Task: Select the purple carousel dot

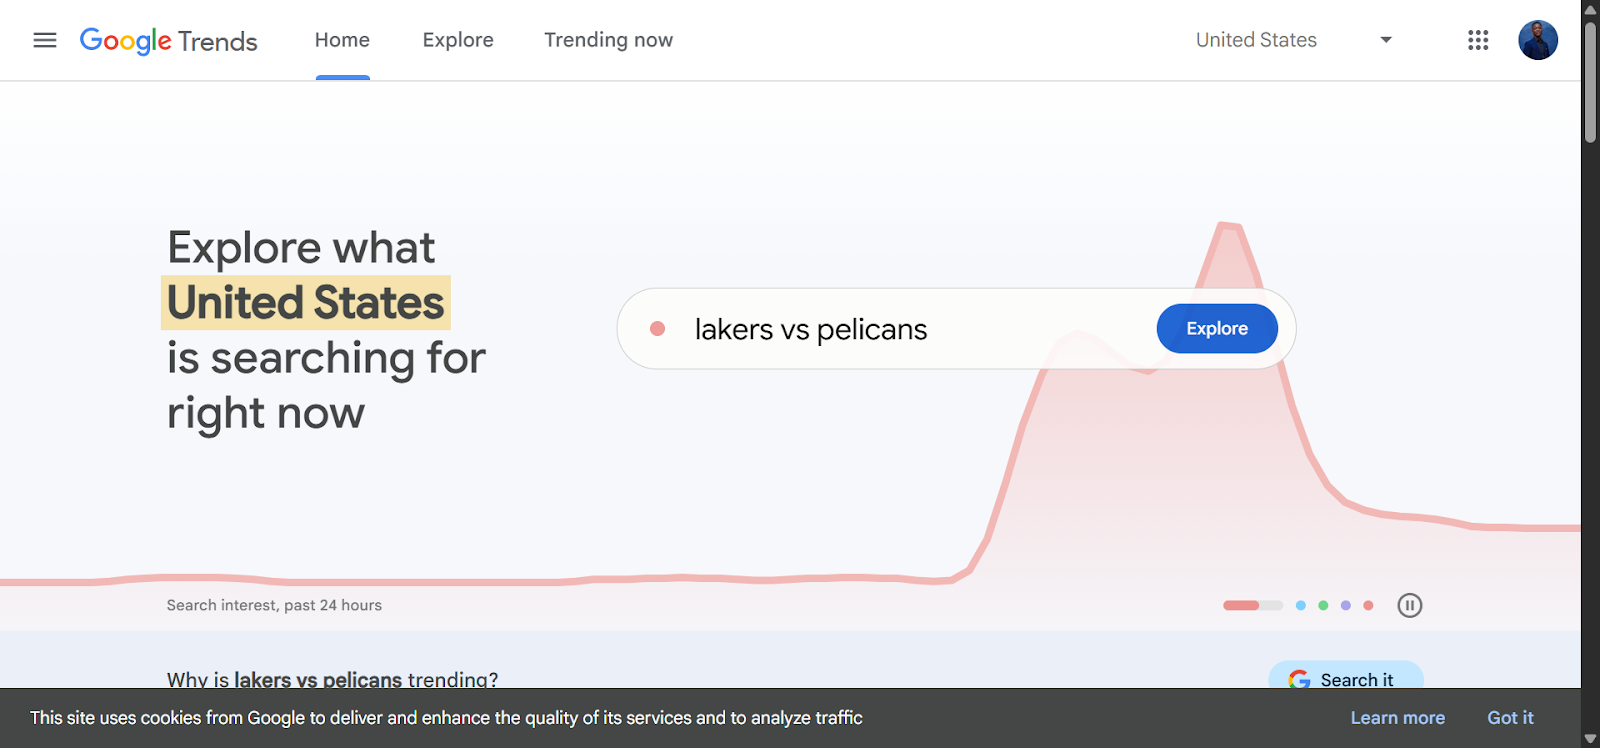Action: click(x=1345, y=605)
